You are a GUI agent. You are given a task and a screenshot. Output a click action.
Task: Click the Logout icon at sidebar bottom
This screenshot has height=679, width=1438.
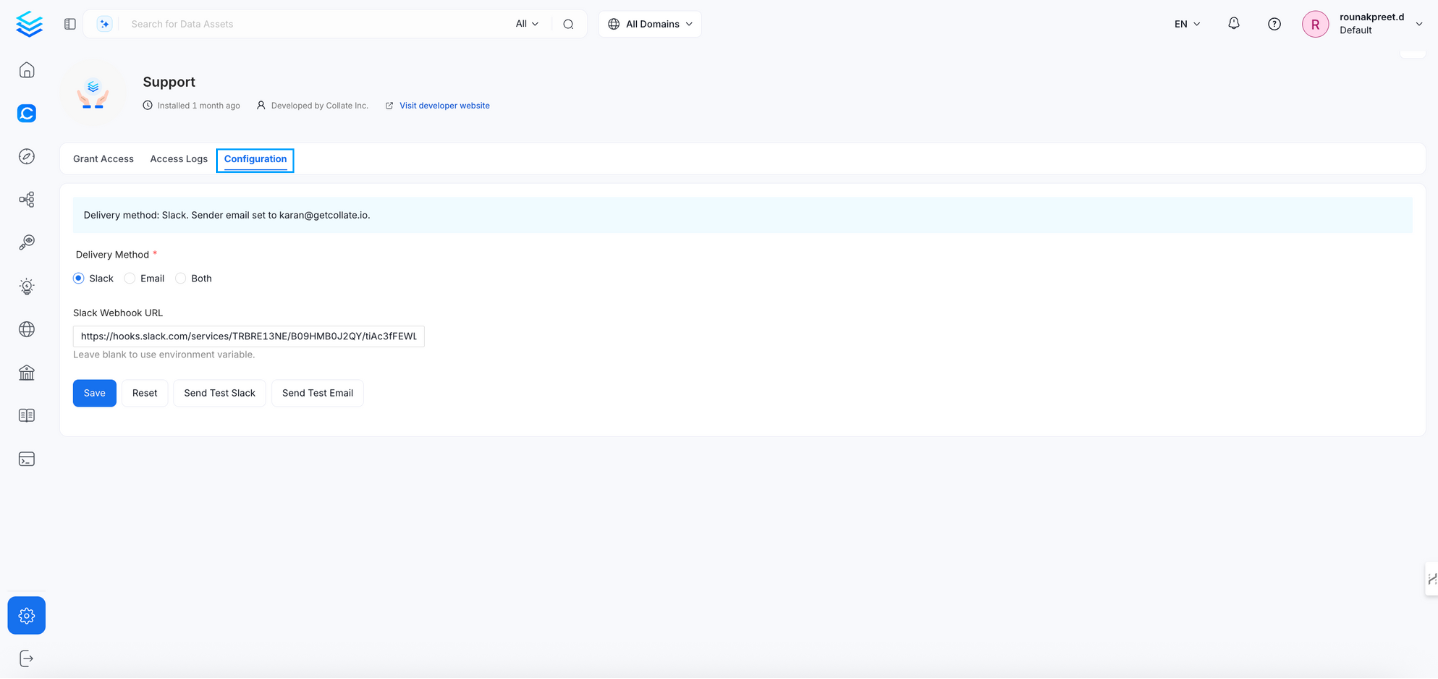pos(27,659)
